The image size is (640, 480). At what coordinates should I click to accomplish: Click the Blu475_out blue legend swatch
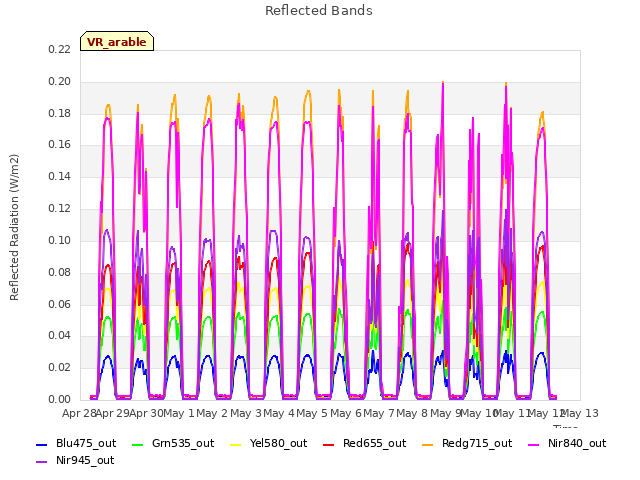[42, 444]
